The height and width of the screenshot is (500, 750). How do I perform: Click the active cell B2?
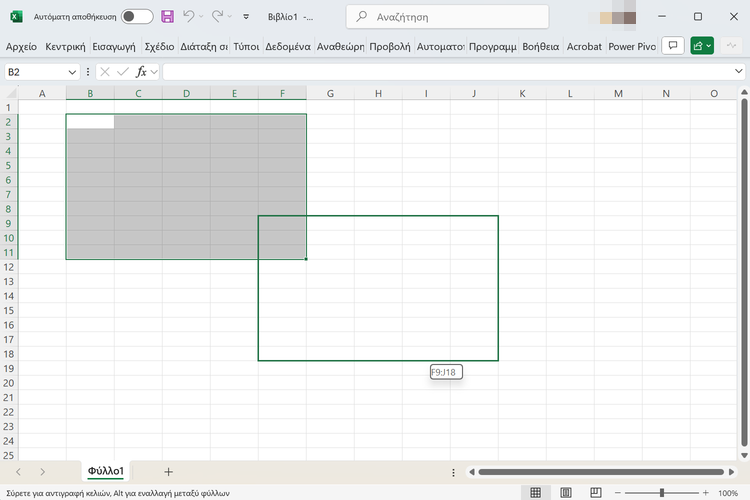coord(90,122)
